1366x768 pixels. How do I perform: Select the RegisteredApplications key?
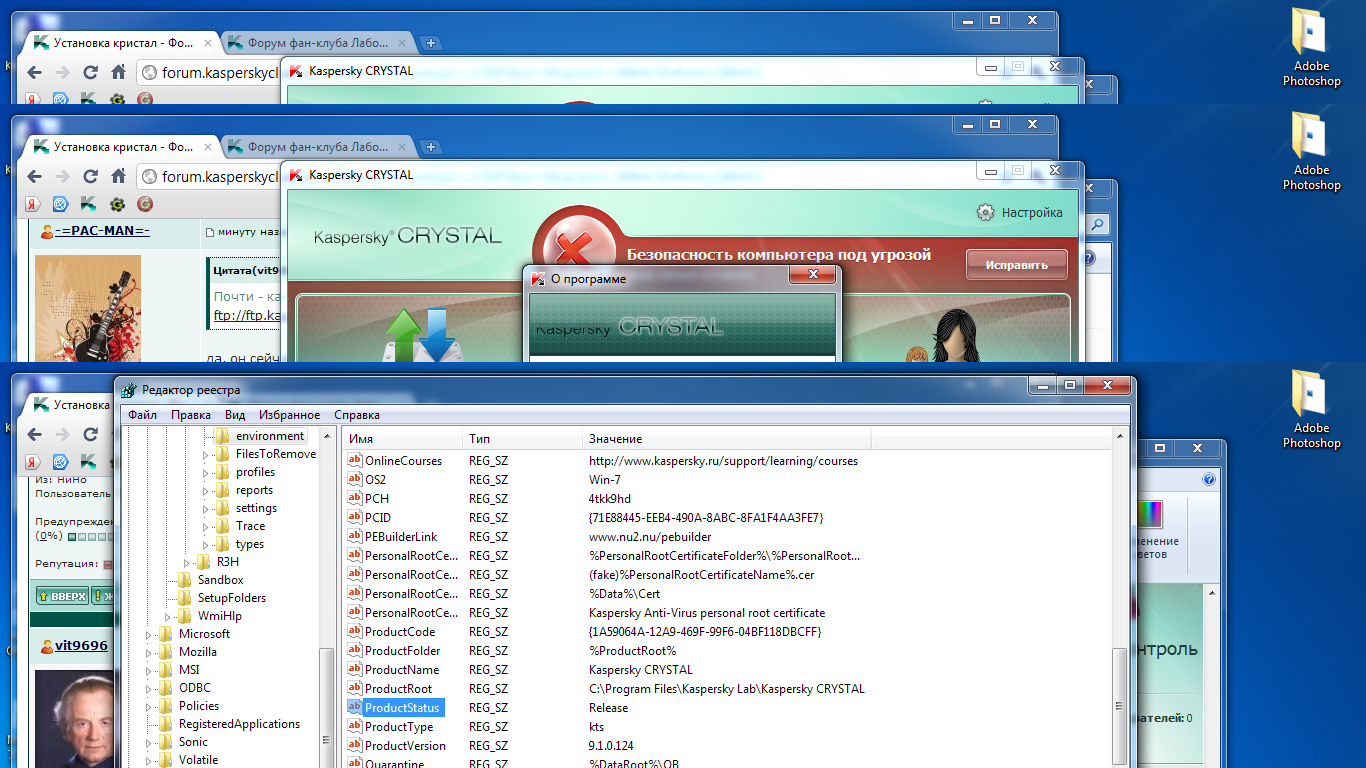[x=239, y=724]
